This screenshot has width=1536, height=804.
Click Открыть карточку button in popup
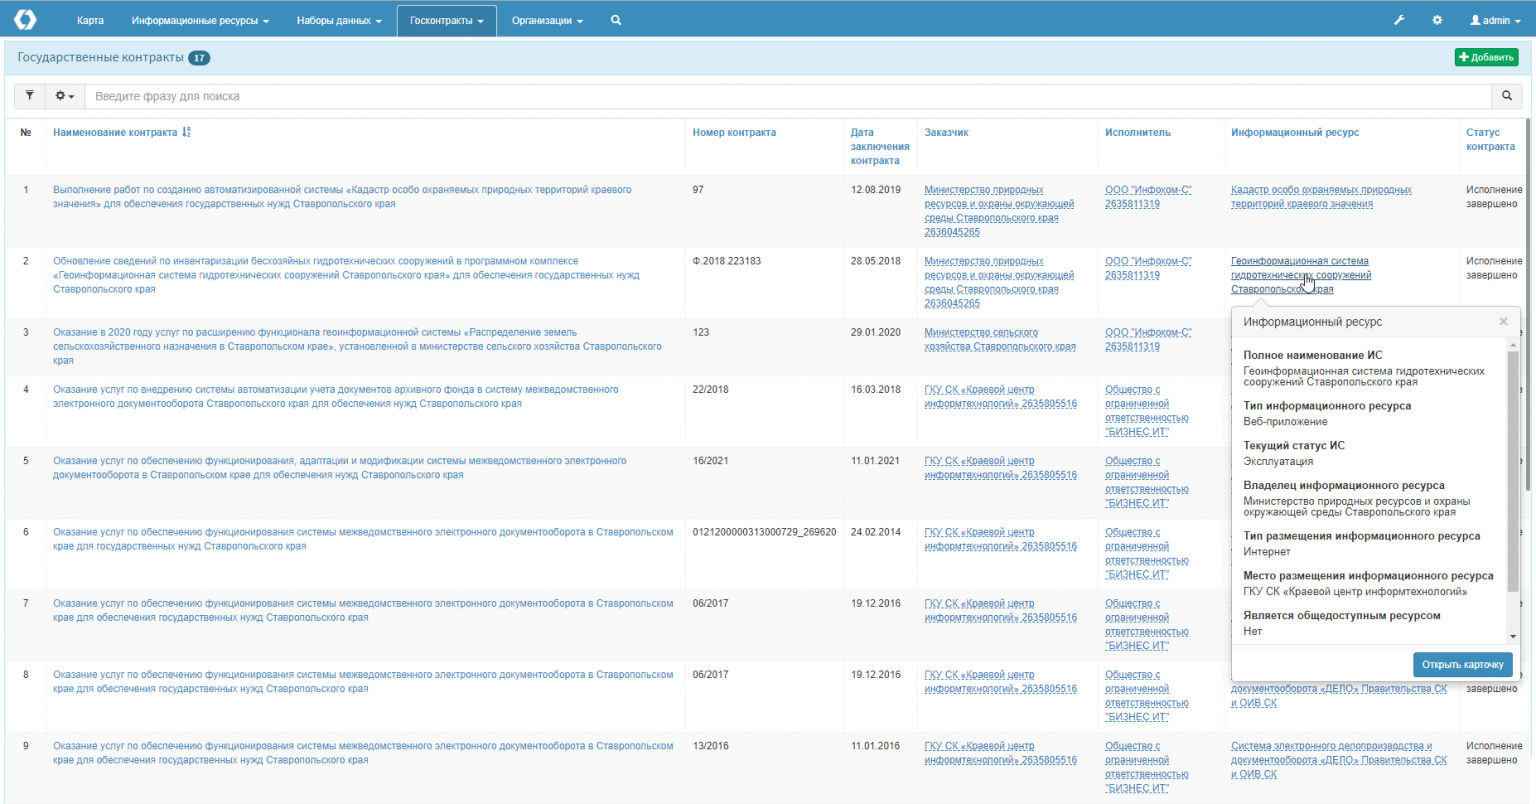pos(1463,664)
